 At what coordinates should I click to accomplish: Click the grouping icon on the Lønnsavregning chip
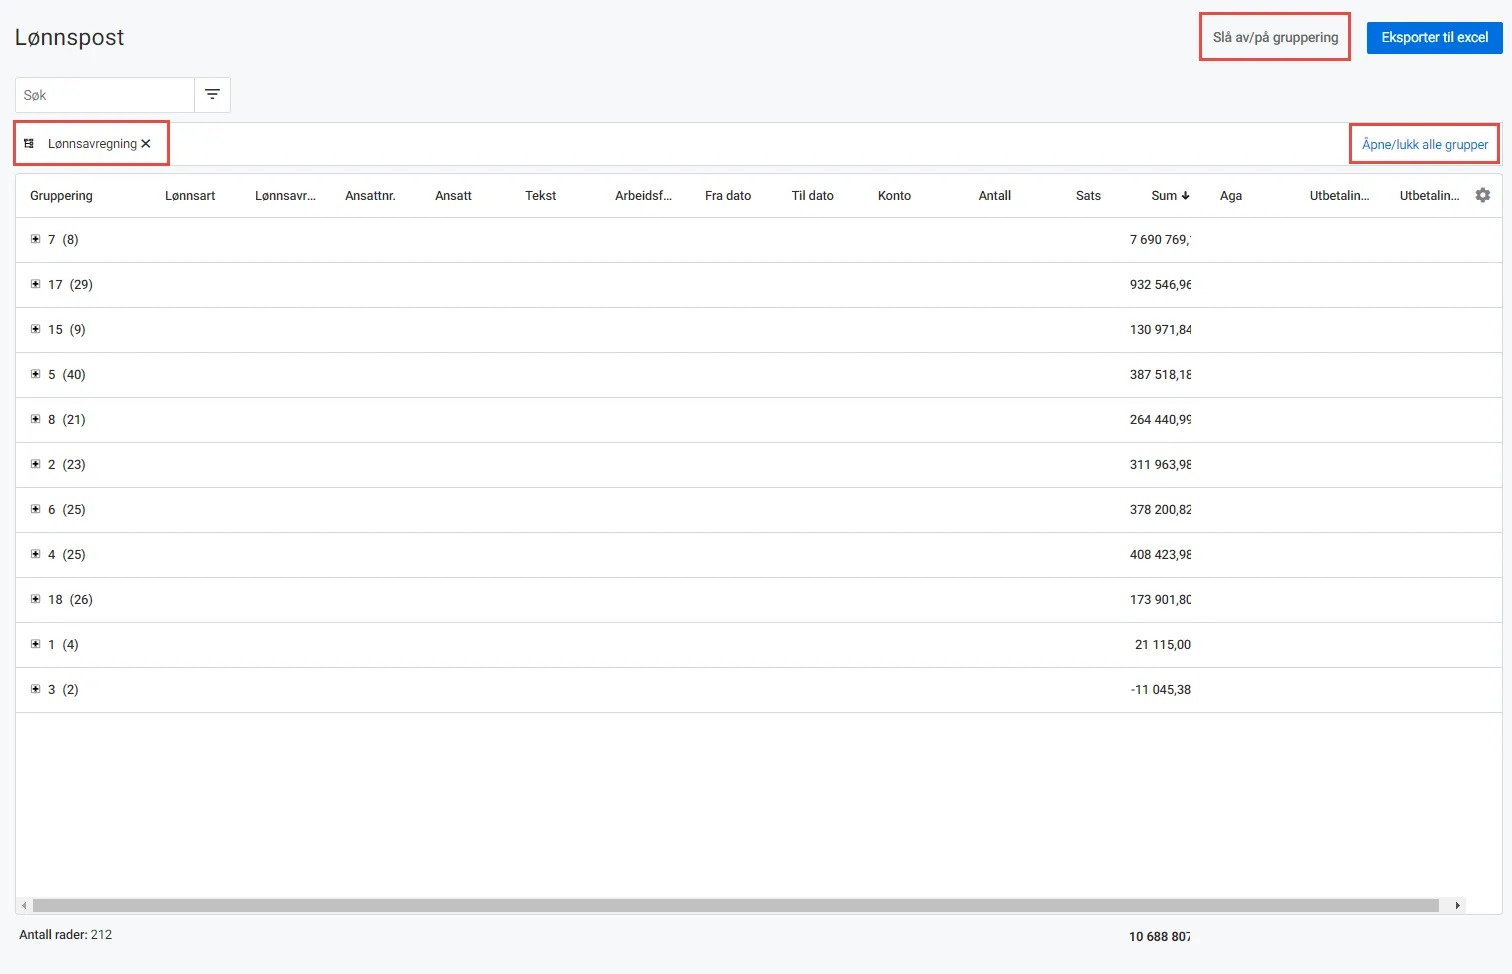tap(29, 144)
